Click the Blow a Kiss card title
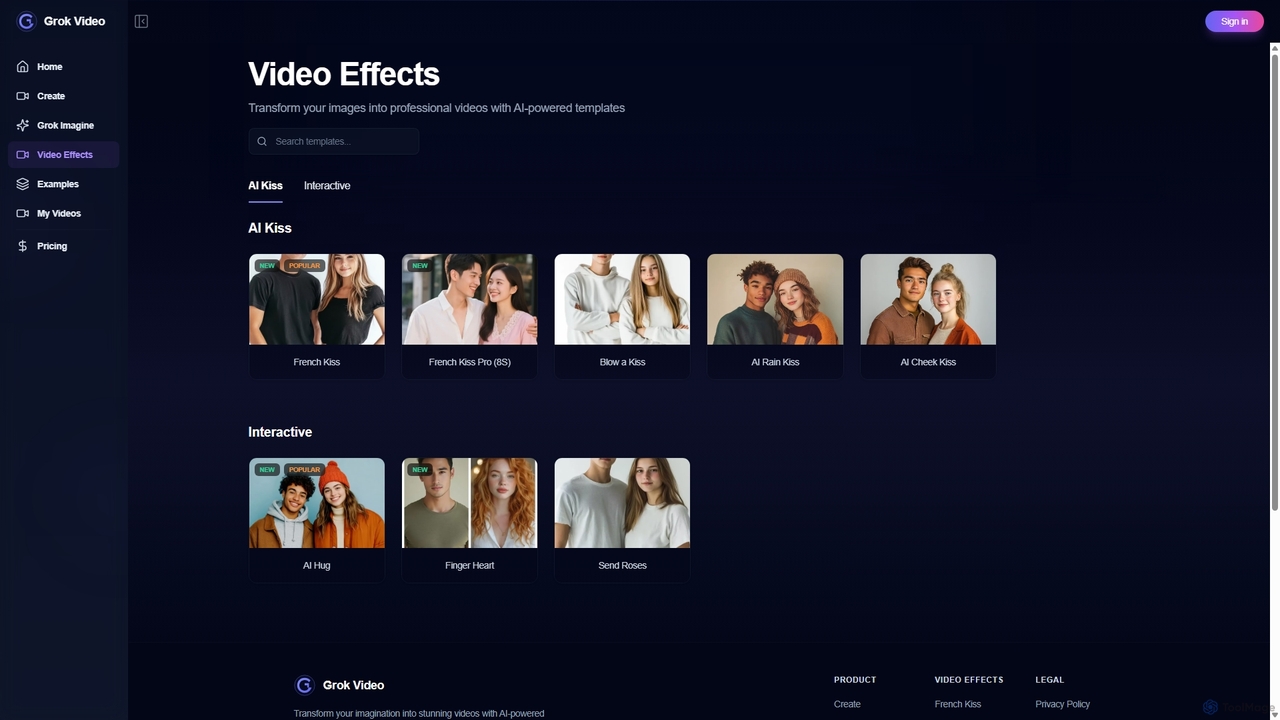 pyautogui.click(x=622, y=362)
